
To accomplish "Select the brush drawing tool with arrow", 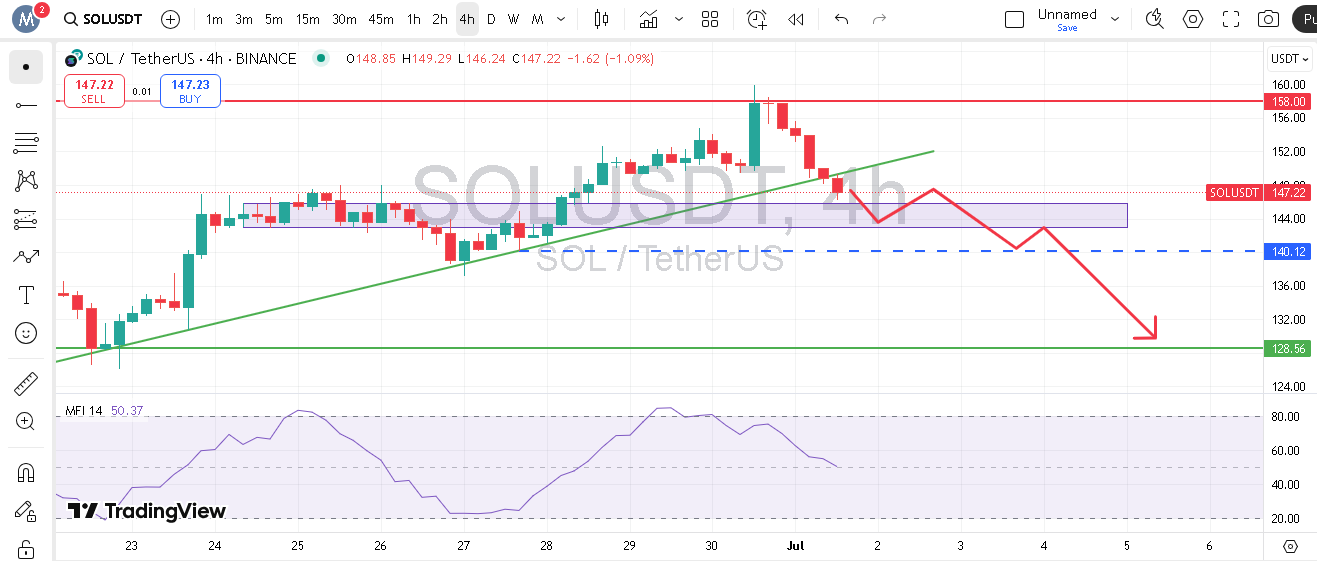I will 26,257.
